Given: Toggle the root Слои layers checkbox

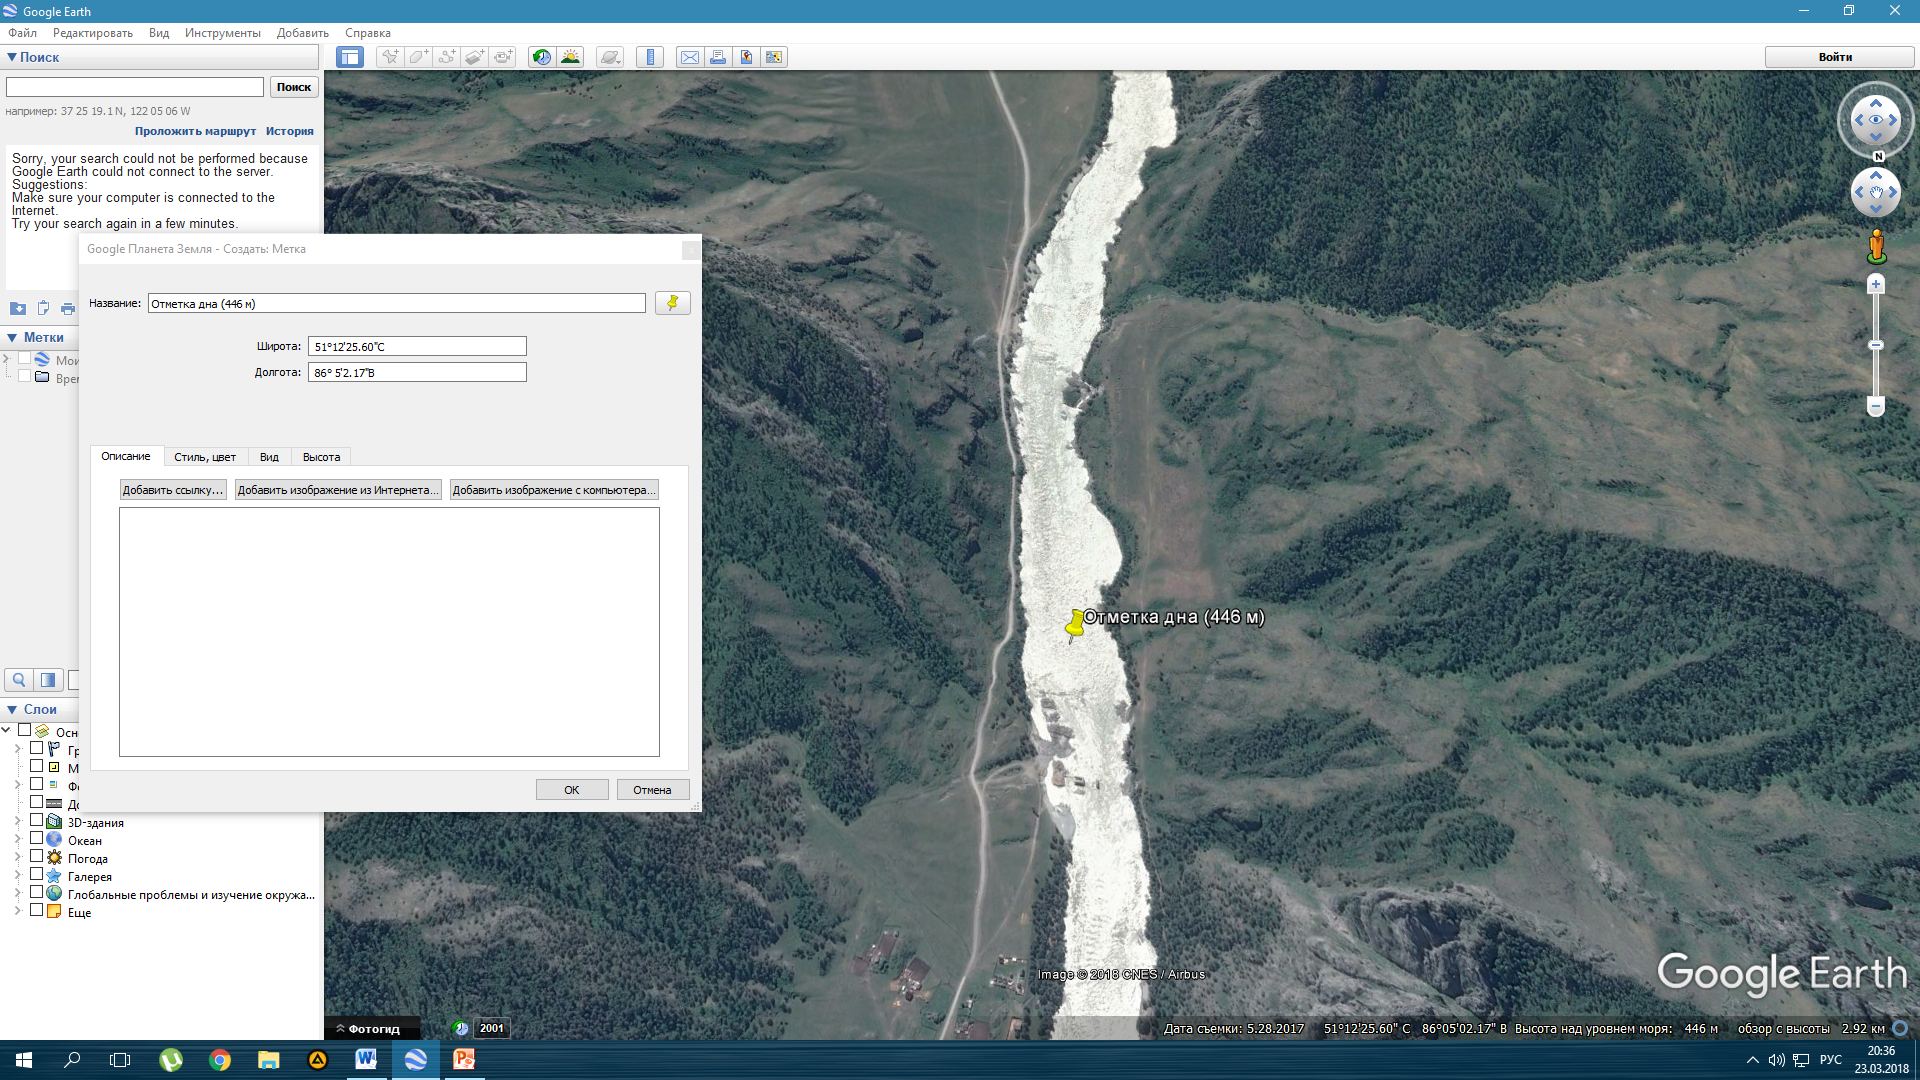Looking at the screenshot, I should pos(24,731).
